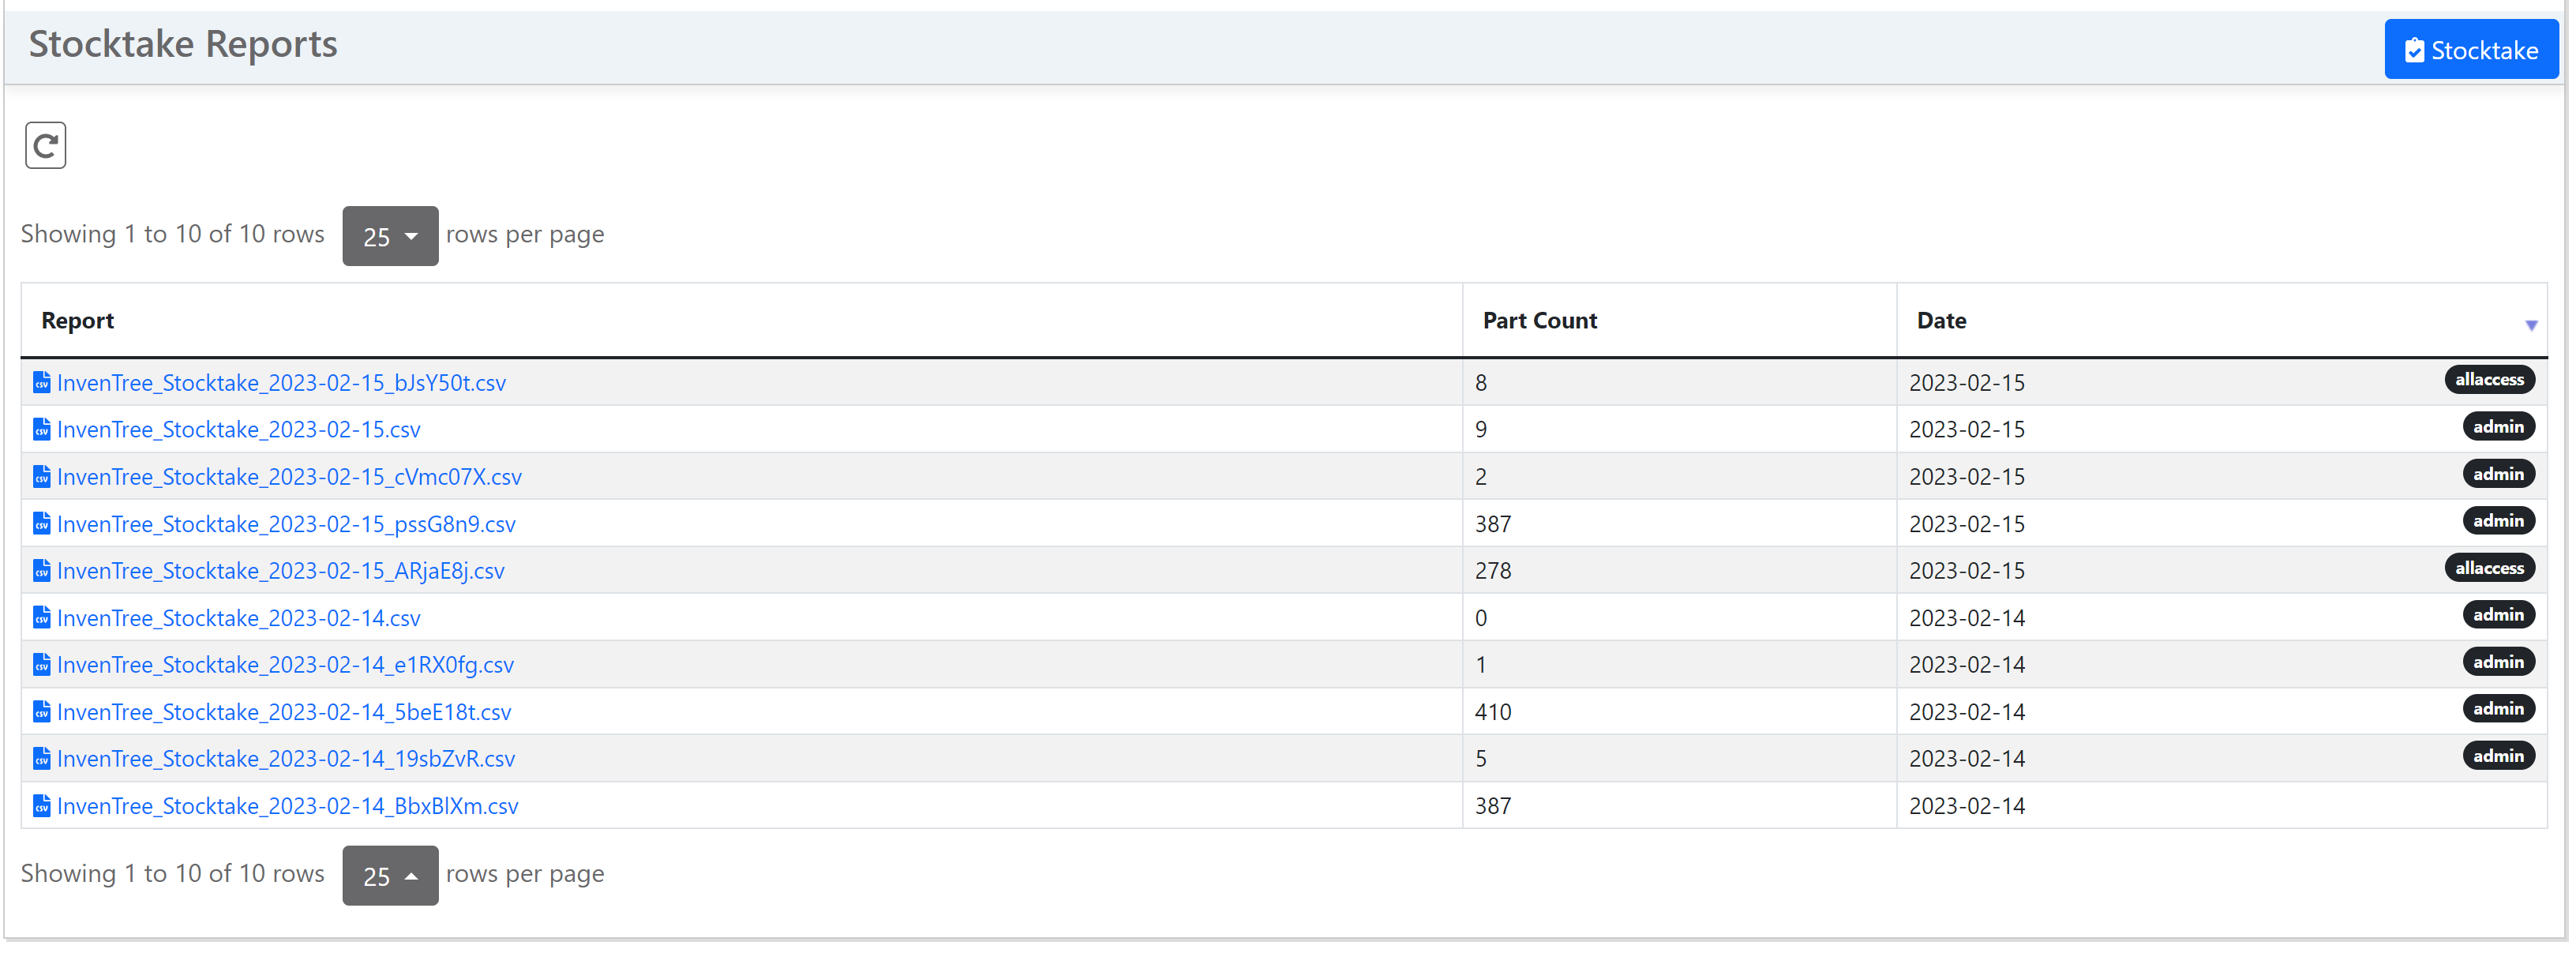Open InvenTree_Stocktake_2023-02-14_e1RX0fg.csv link

pos(285,665)
